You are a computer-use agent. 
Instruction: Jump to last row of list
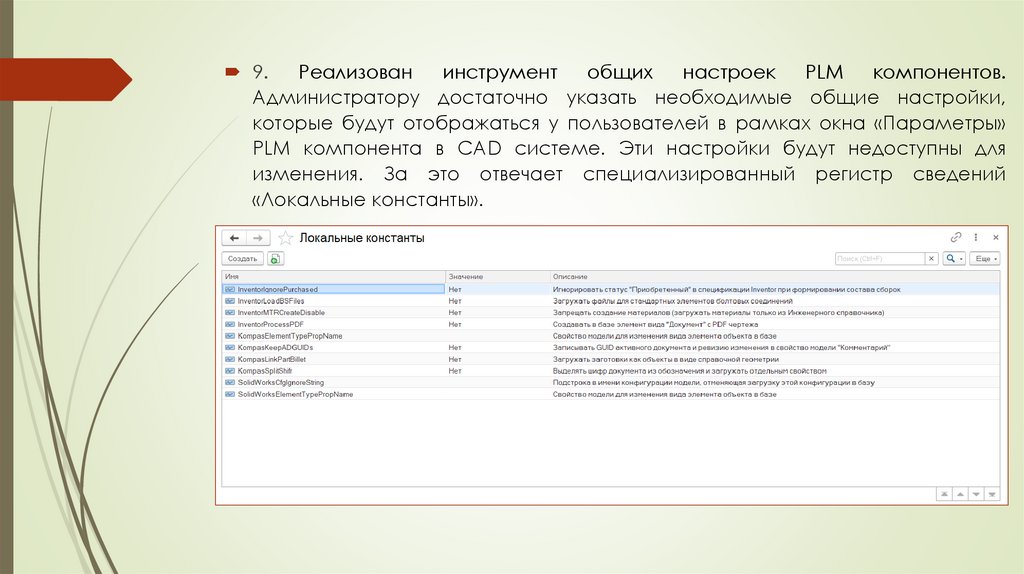[991, 494]
